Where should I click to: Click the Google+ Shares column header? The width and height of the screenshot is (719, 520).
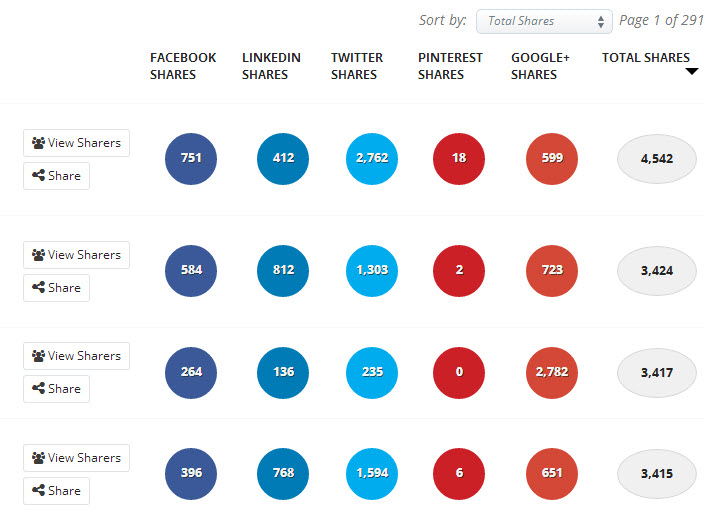540,66
